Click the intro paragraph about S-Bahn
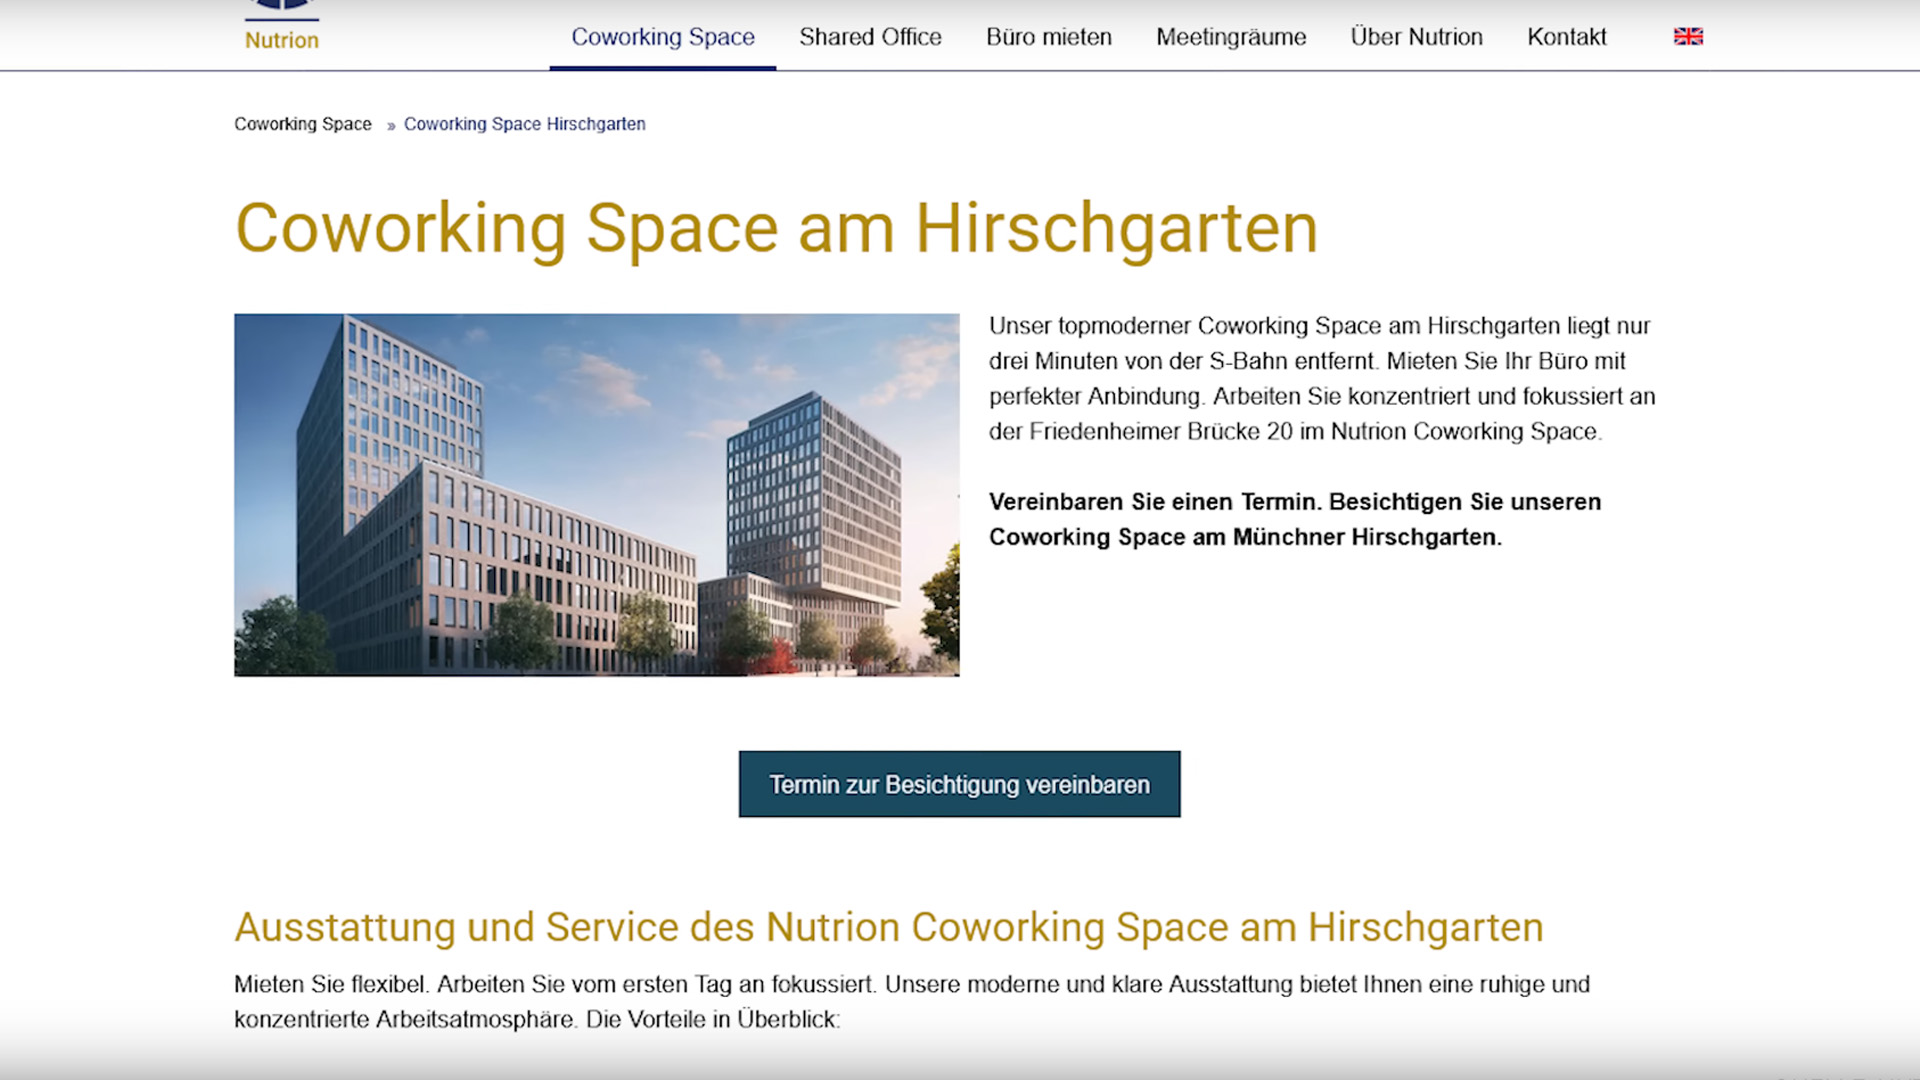 tap(1321, 379)
